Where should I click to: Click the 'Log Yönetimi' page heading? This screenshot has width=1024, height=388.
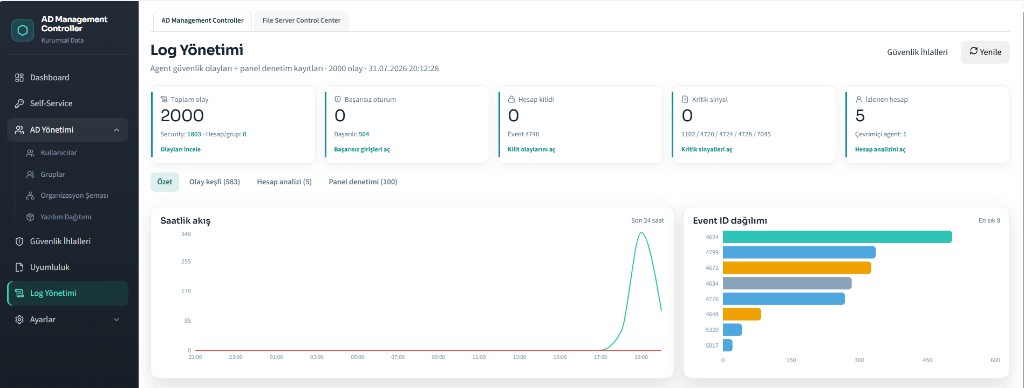[197, 50]
